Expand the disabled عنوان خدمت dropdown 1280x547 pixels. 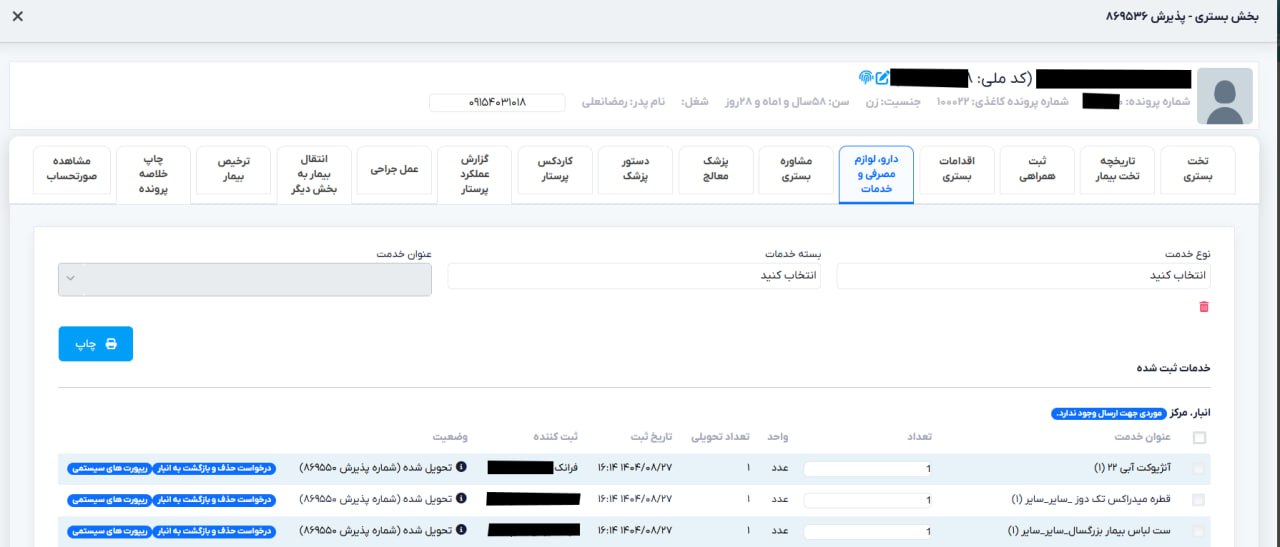[x=245, y=279]
